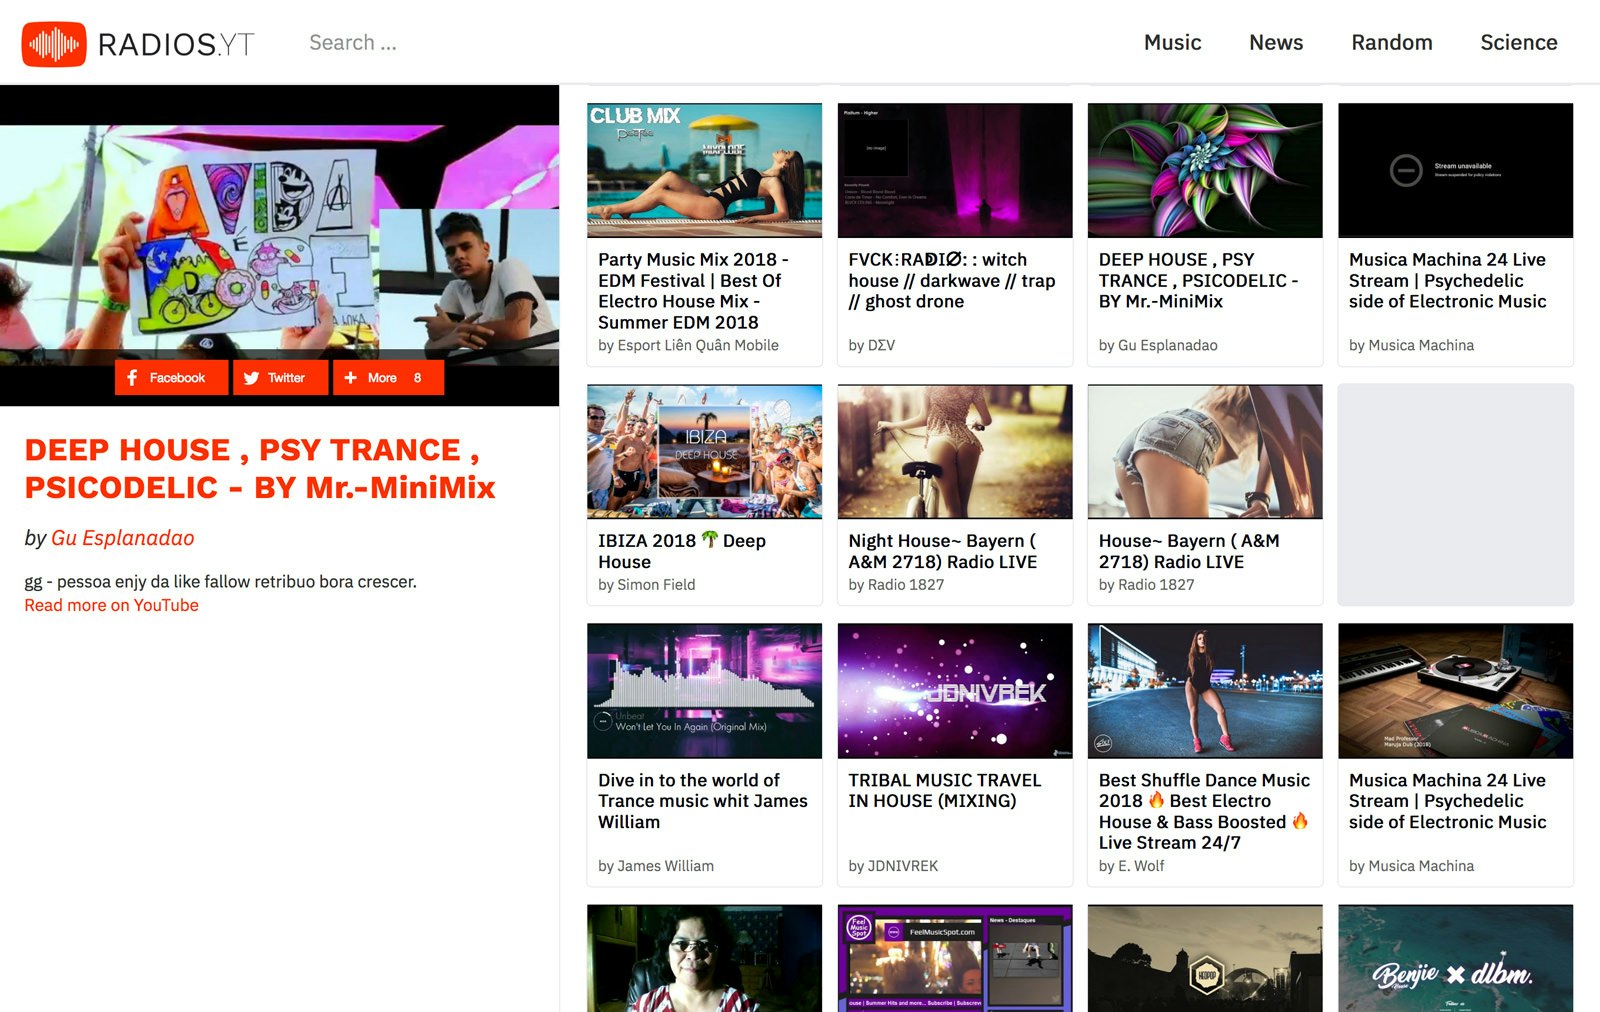Select the 'Best Shuffle Dance Music 2018' thumbnail
Screen dimensions: 1600x1012
click(1204, 691)
